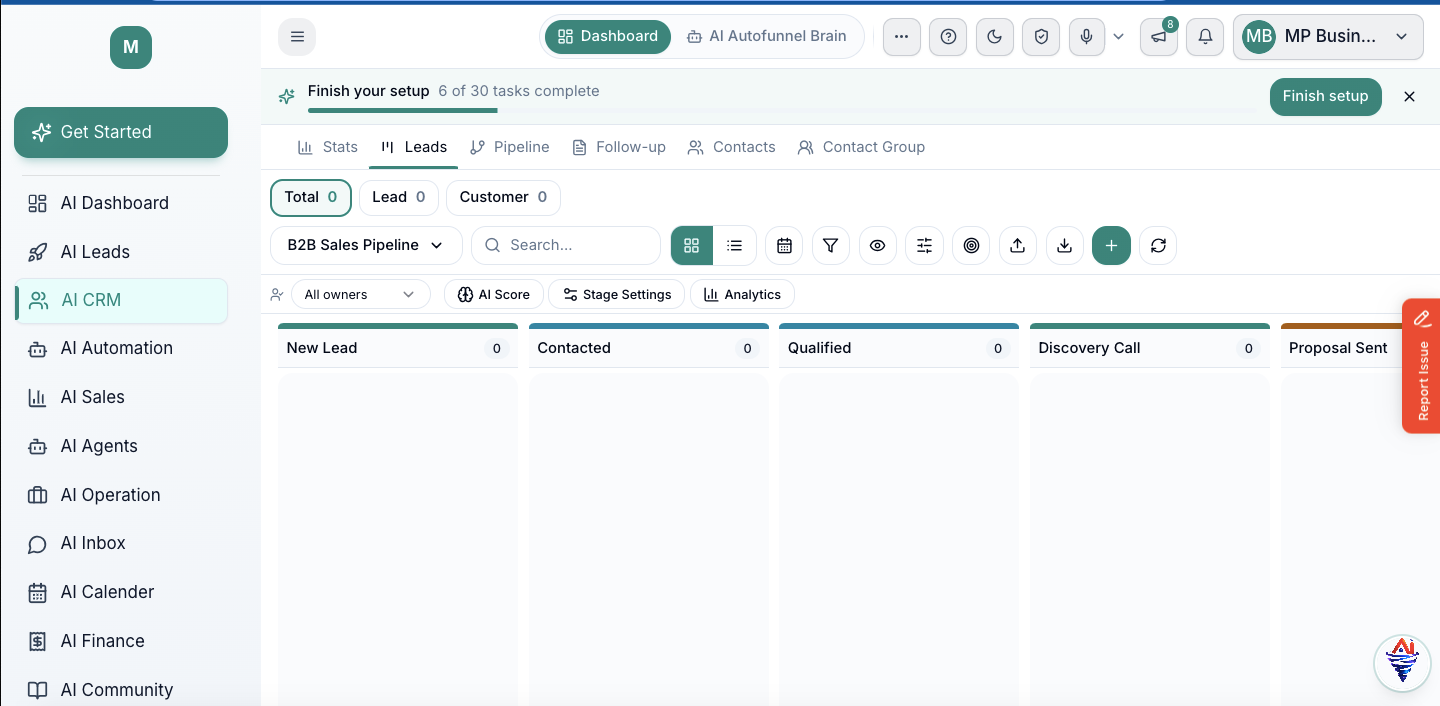Click the Discovery Call column header
This screenshot has width=1440, height=706.
click(x=1150, y=348)
